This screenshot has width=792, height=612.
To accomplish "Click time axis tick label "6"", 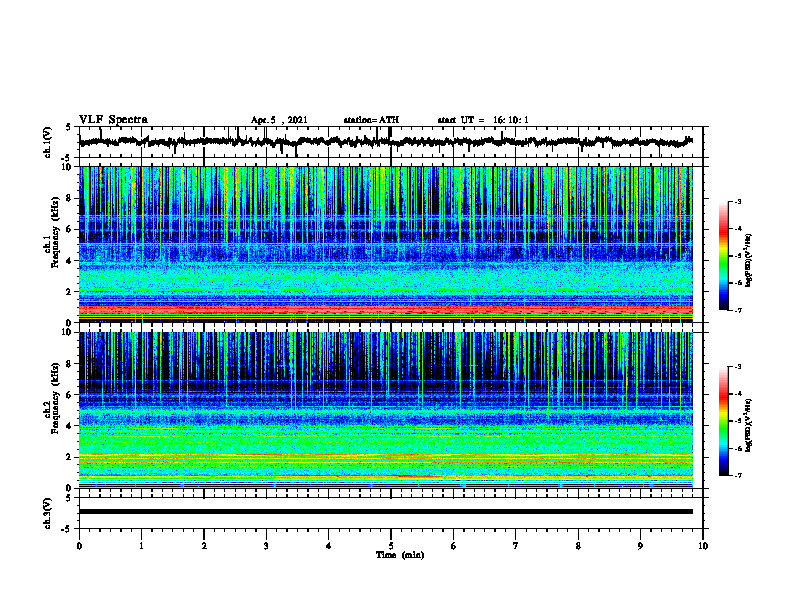I will point(454,546).
